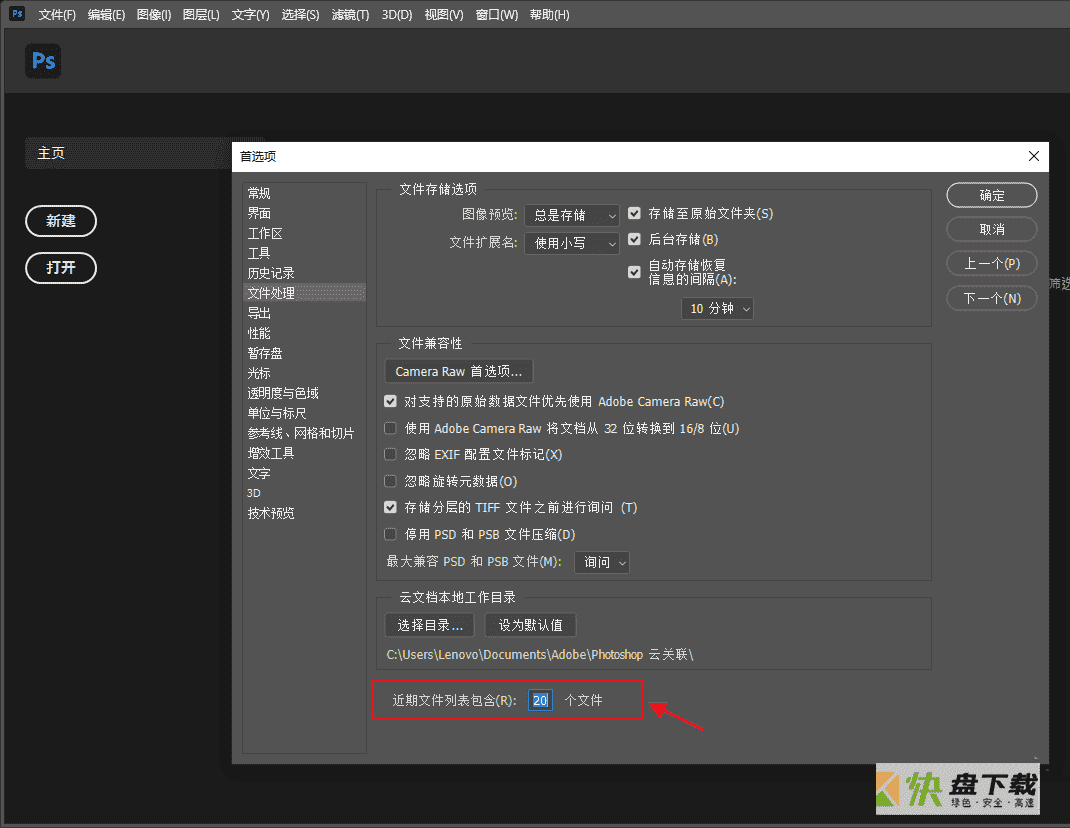Viewport: 1070px width, 828px height.
Task: Toggle 存储至原始文件夹(S) checkbox
Action: click(634, 213)
